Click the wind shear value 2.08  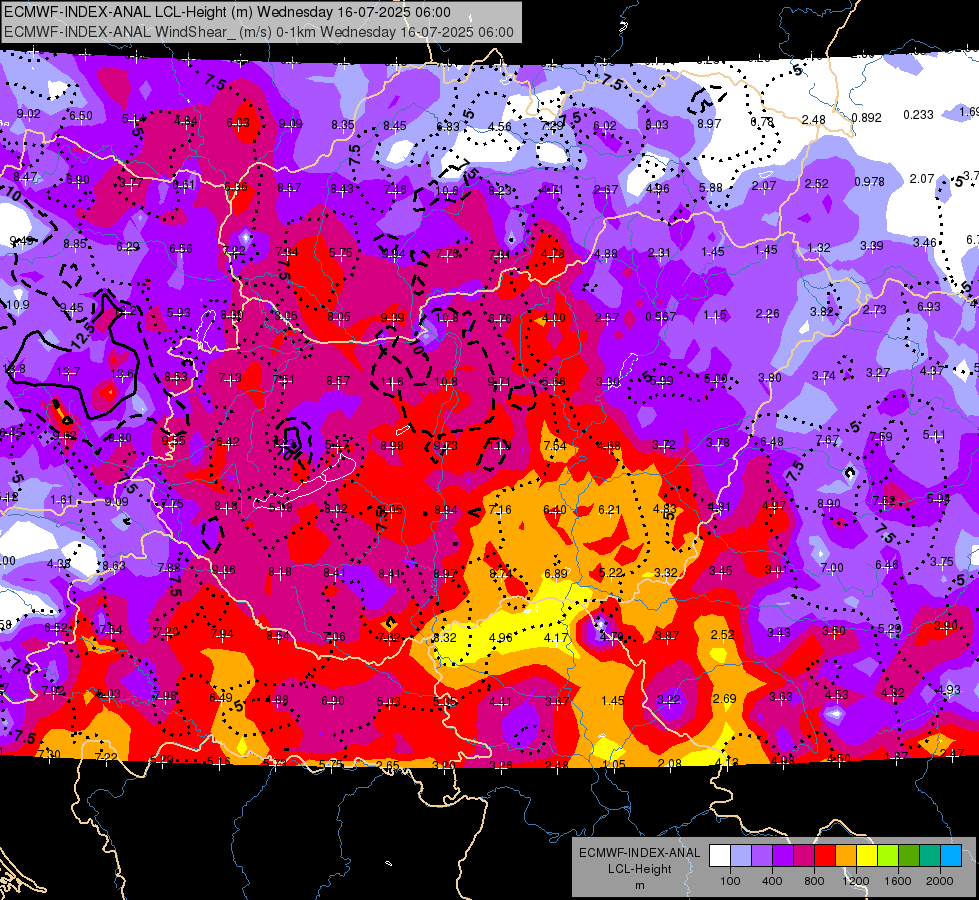pos(669,763)
